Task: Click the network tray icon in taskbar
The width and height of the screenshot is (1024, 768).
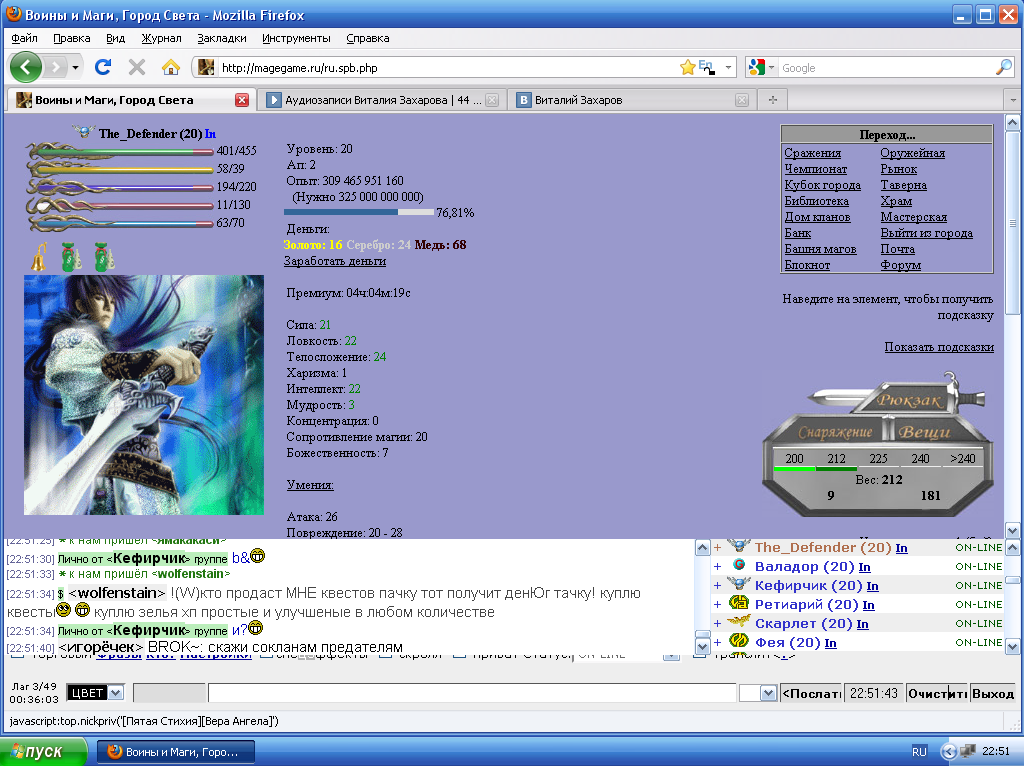Action: point(967,751)
